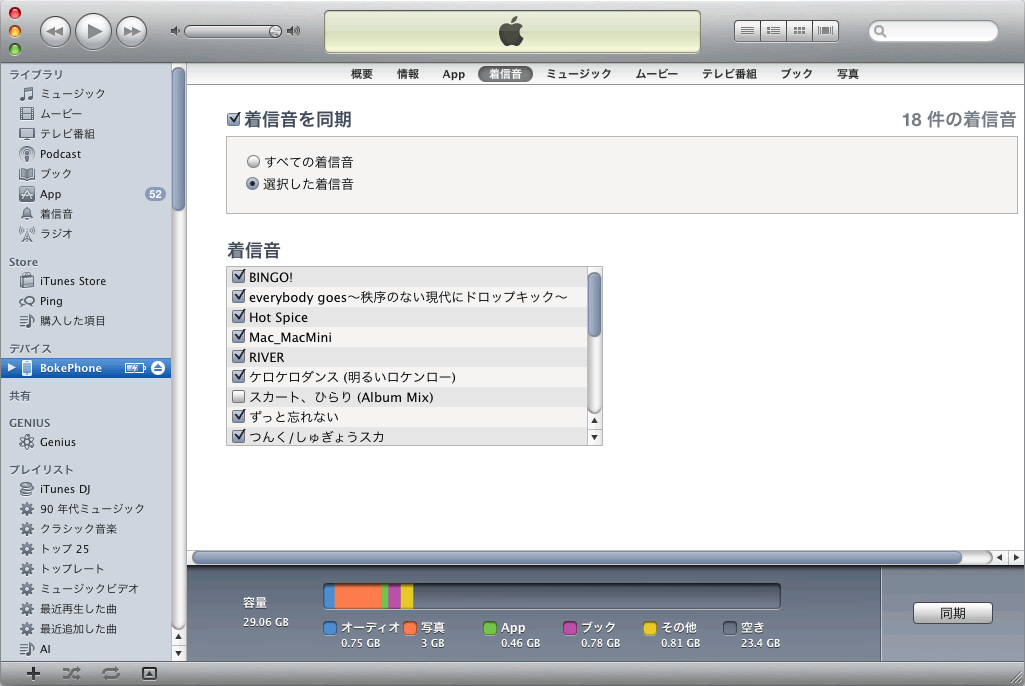Uncheck everybody goes ringtone checkbox
1025x686 pixels.
click(239, 296)
